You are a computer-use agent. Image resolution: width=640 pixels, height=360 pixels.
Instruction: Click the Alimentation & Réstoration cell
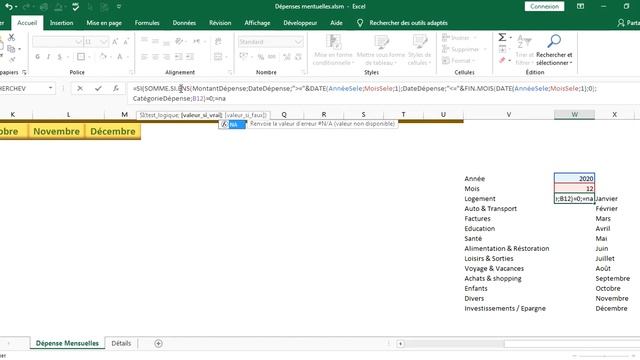coord(507,249)
